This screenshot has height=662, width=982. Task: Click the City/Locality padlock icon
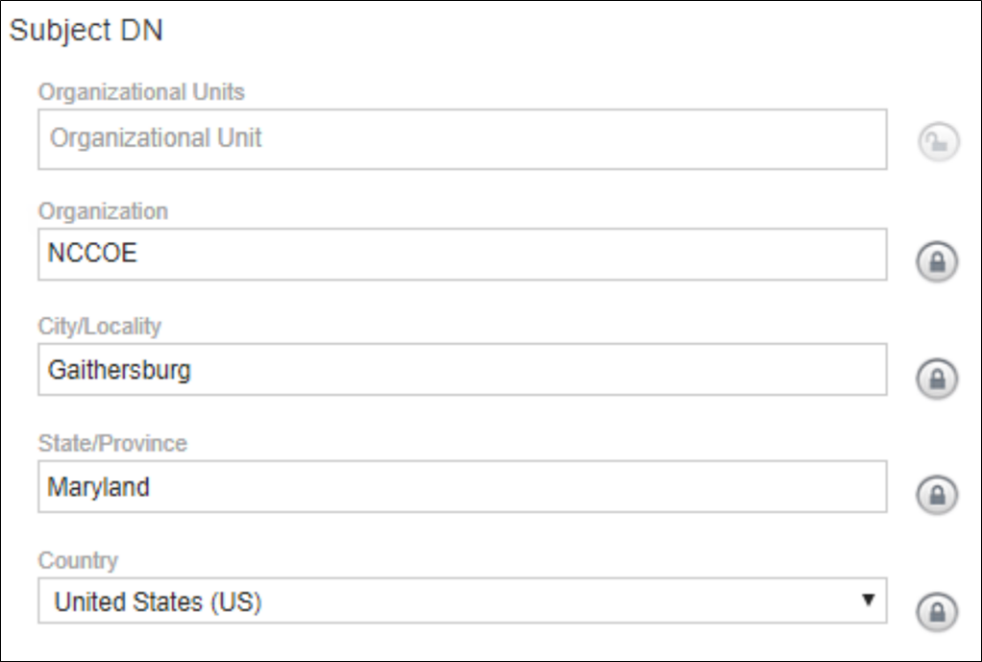pos(938,378)
